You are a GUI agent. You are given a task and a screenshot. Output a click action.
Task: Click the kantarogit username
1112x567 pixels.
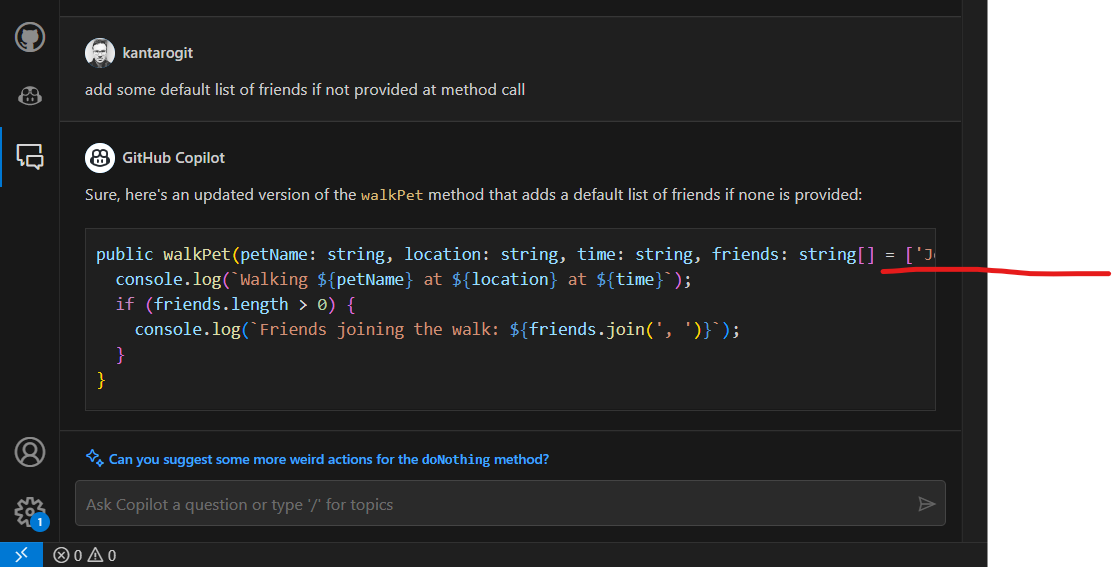157,53
